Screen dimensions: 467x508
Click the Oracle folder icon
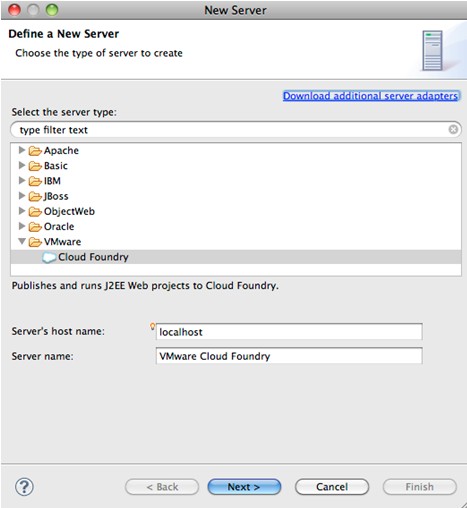(35, 227)
